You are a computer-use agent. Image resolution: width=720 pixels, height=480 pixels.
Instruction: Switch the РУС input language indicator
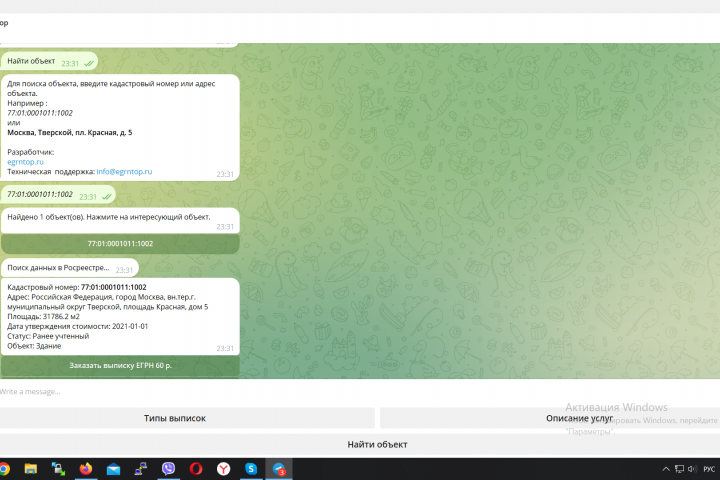click(709, 469)
